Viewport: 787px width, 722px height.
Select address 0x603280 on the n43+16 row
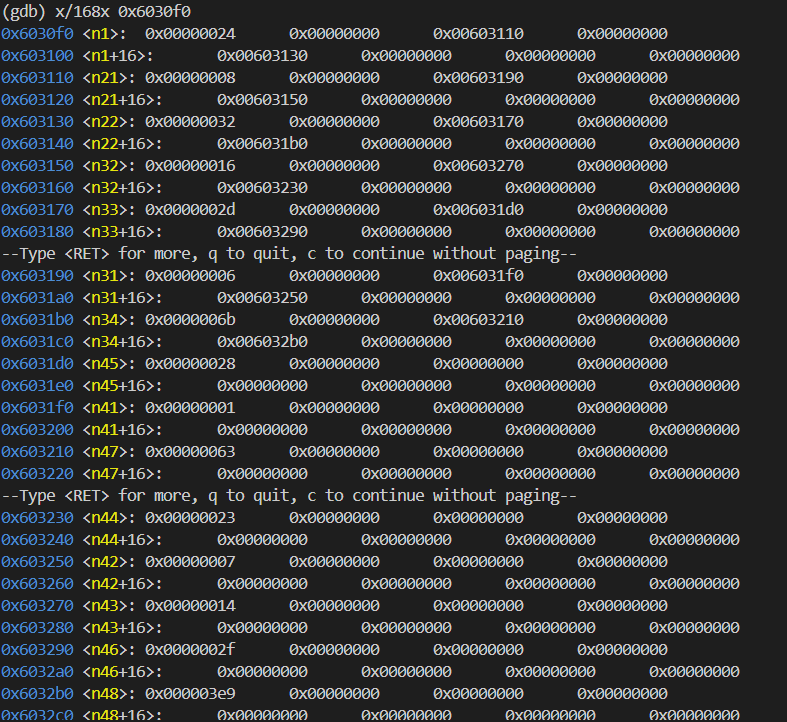pyautogui.click(x=37, y=628)
